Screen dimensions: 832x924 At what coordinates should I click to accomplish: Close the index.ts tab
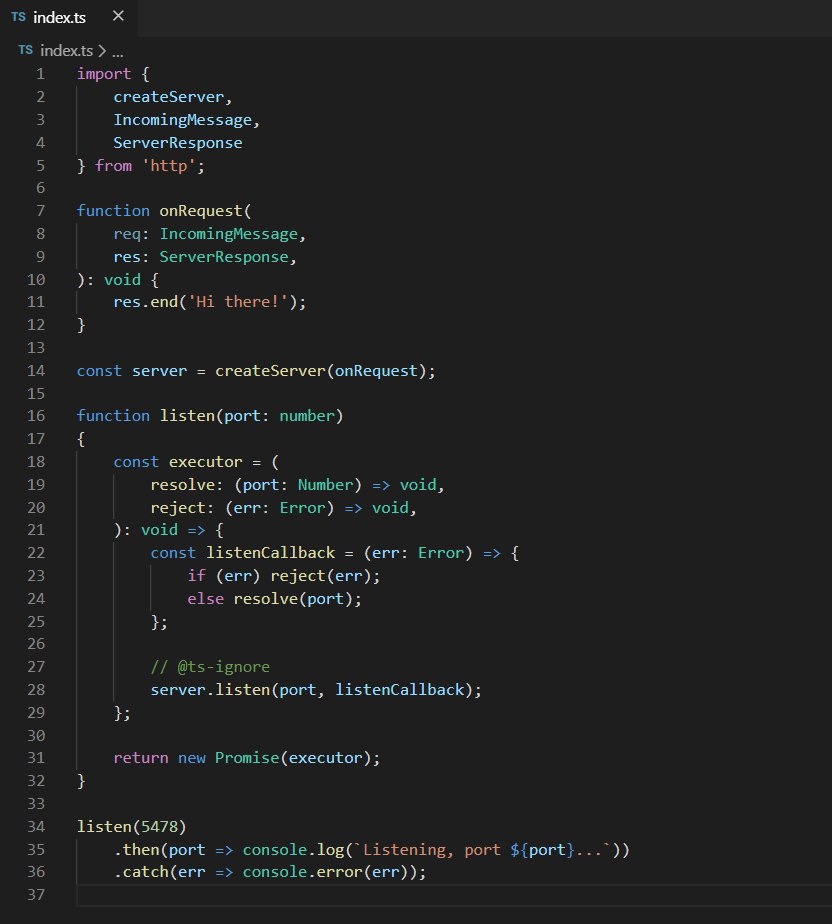118,16
